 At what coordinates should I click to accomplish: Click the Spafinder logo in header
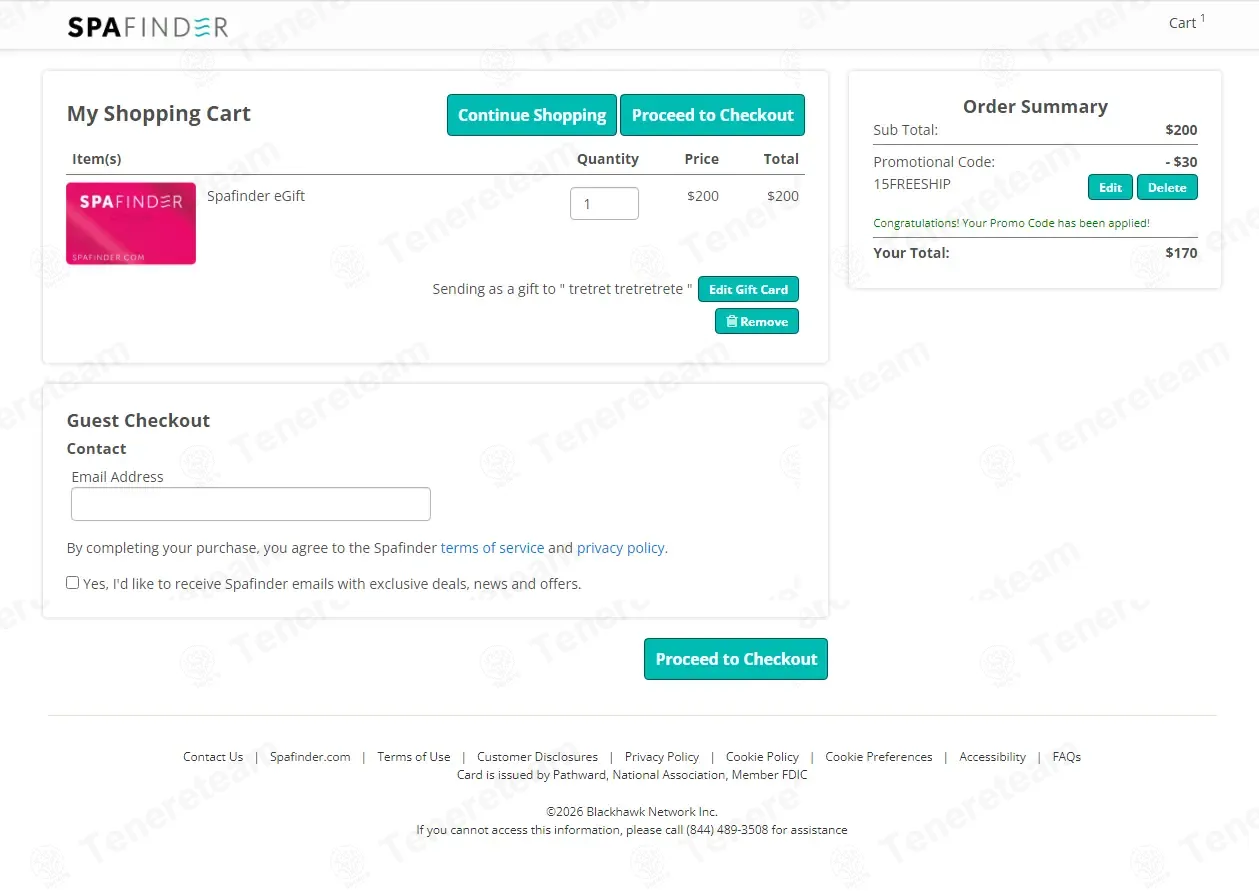(x=148, y=27)
